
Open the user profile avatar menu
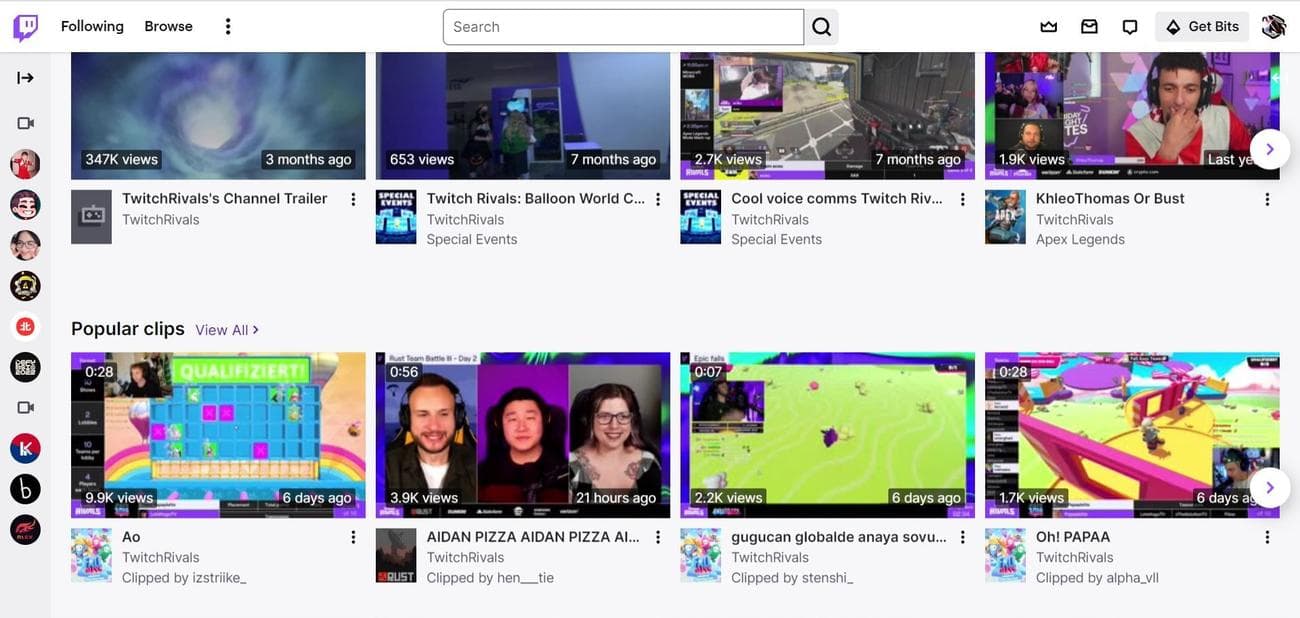tap(1273, 27)
